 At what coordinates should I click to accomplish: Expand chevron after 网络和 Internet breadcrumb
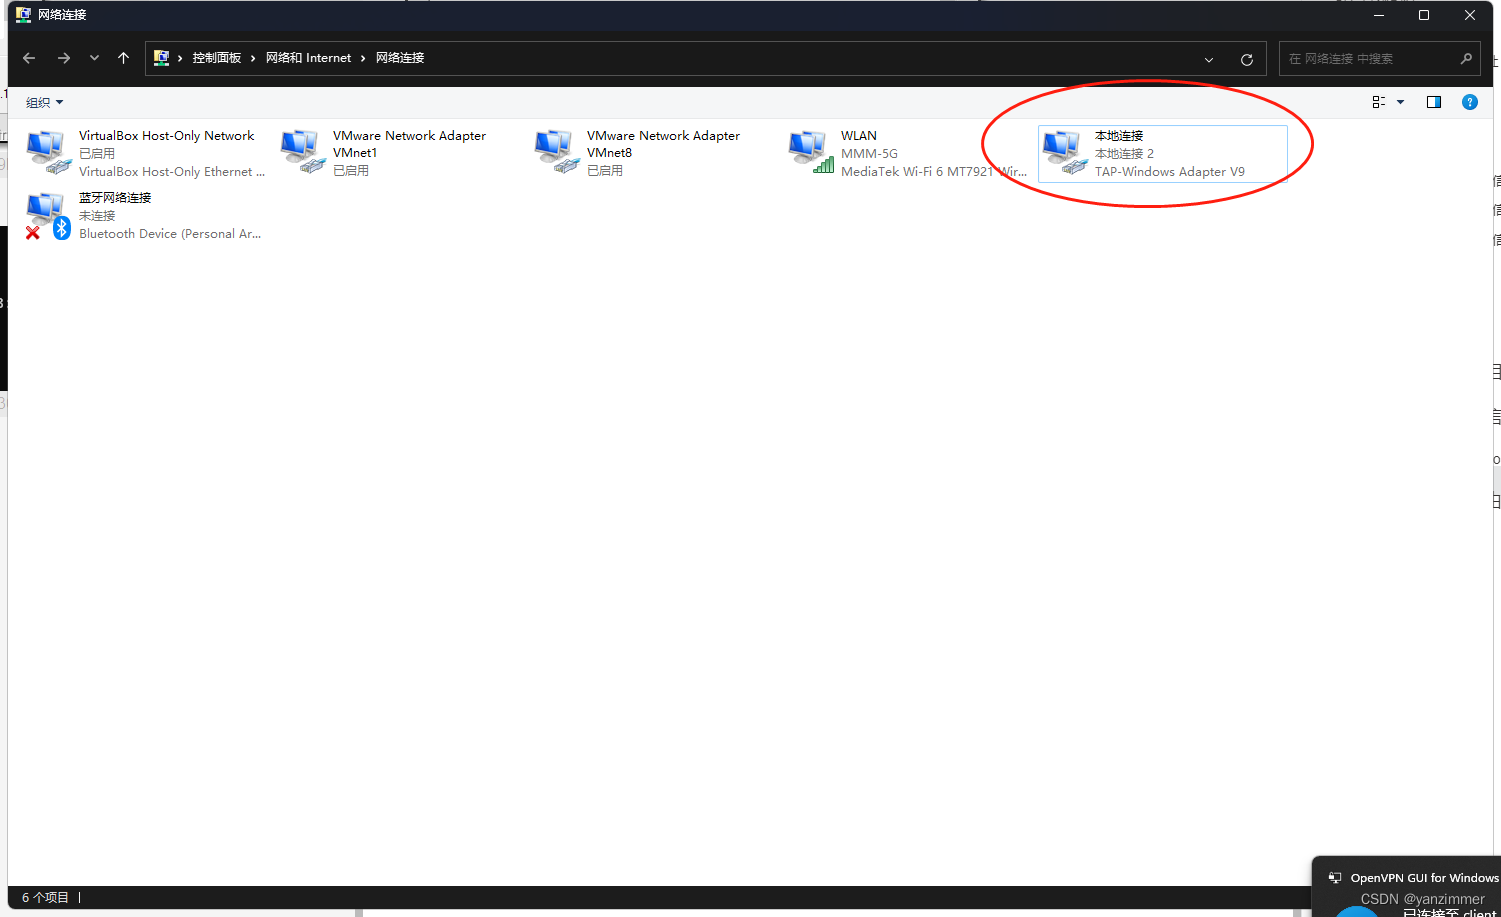[x=363, y=58]
